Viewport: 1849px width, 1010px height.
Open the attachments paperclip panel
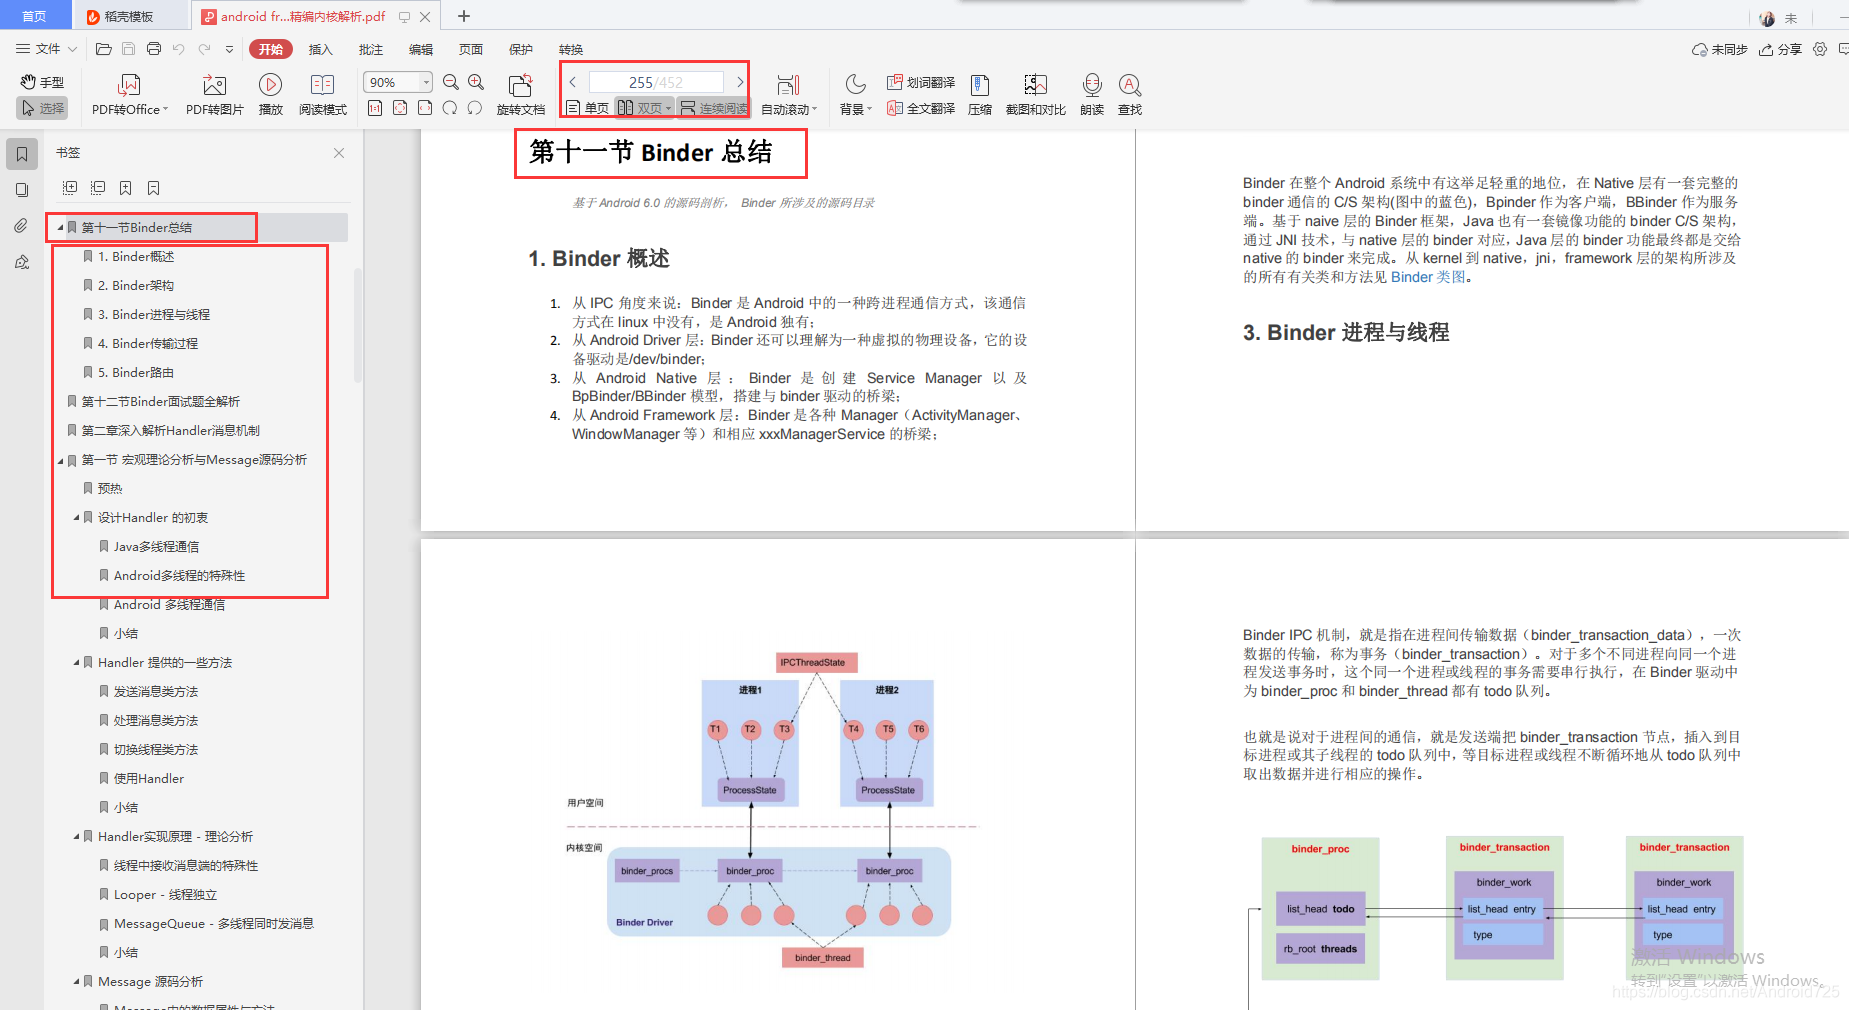tap(22, 226)
